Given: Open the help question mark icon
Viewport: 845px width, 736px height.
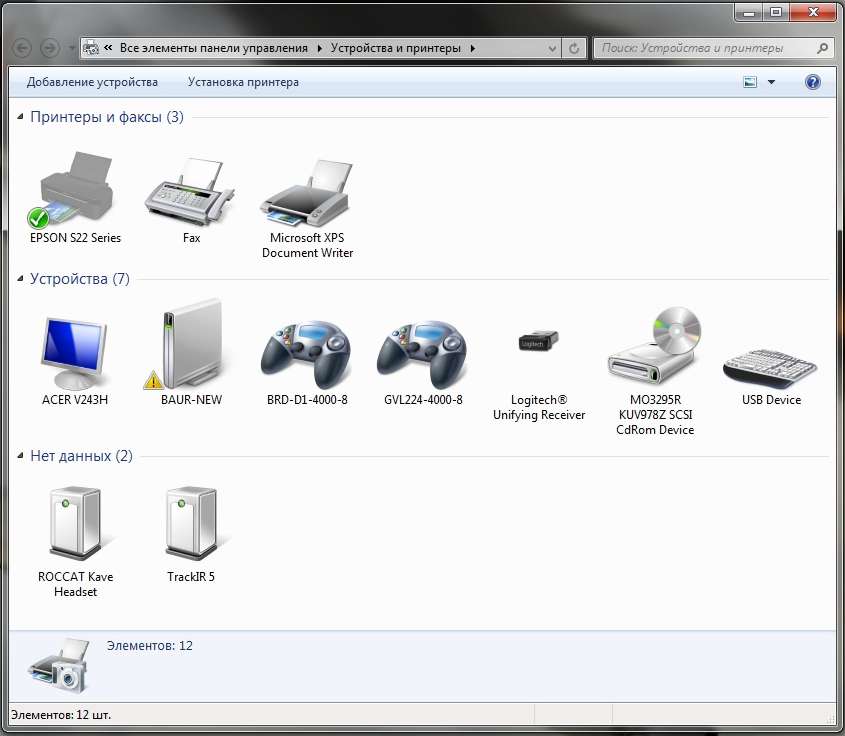Looking at the screenshot, I should [x=813, y=82].
